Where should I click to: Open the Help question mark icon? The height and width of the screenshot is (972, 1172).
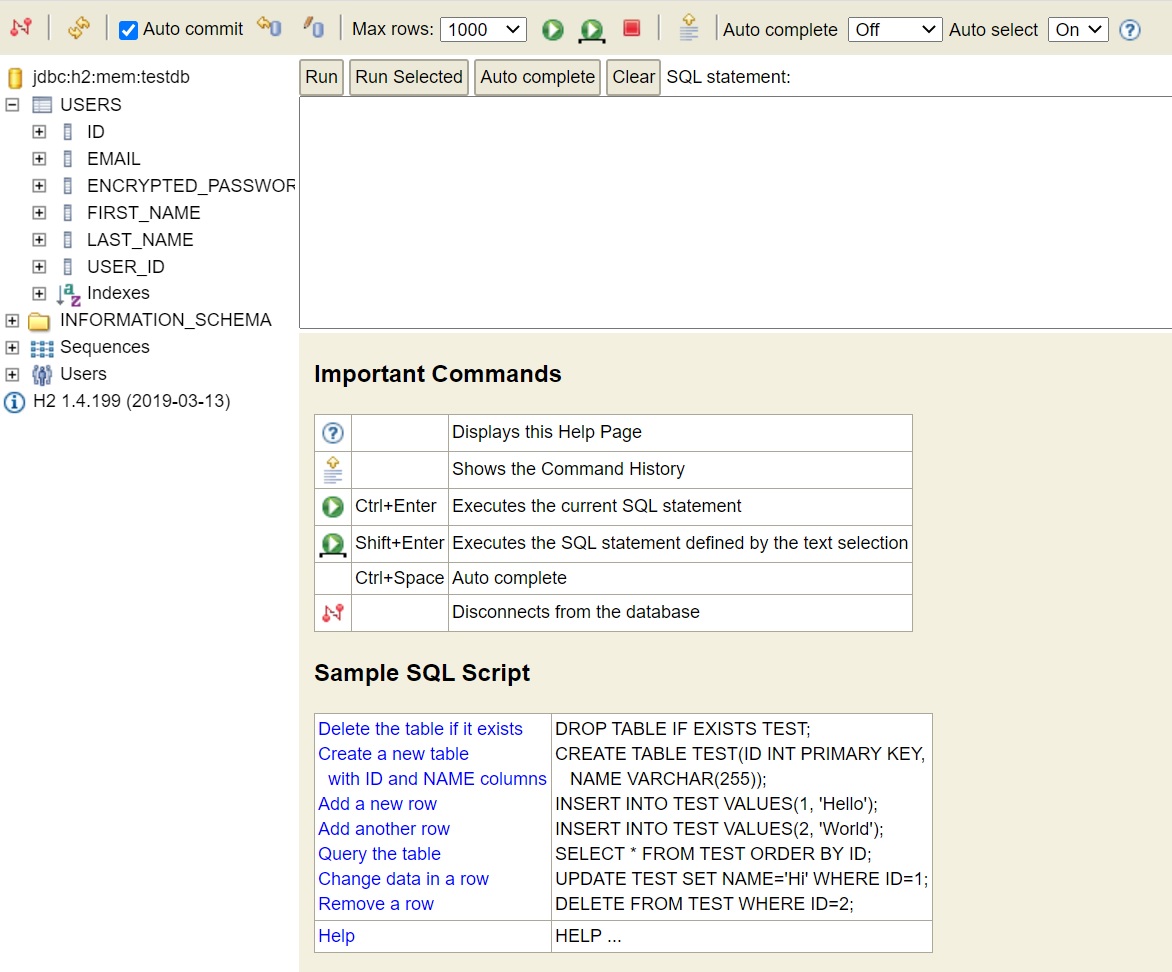(1130, 30)
